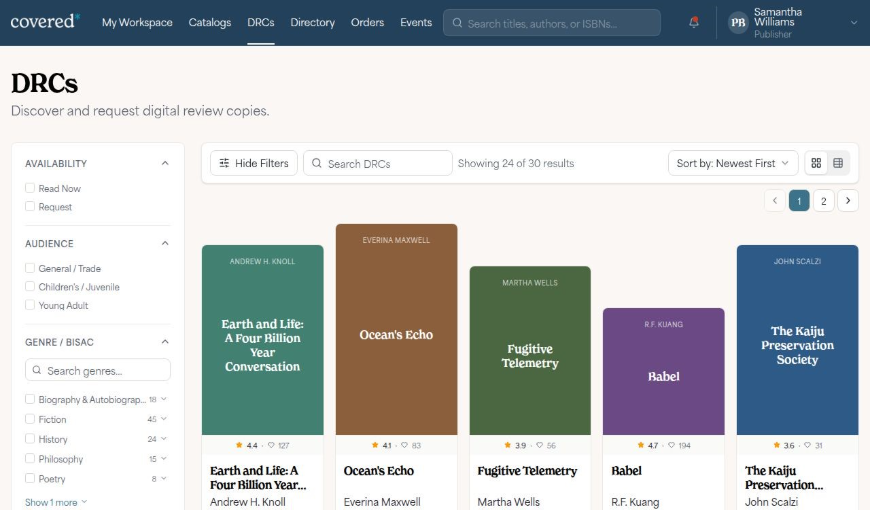The width and height of the screenshot is (870, 510).
Task: Expand Fiction subgenres chevron
Action: [164, 419]
